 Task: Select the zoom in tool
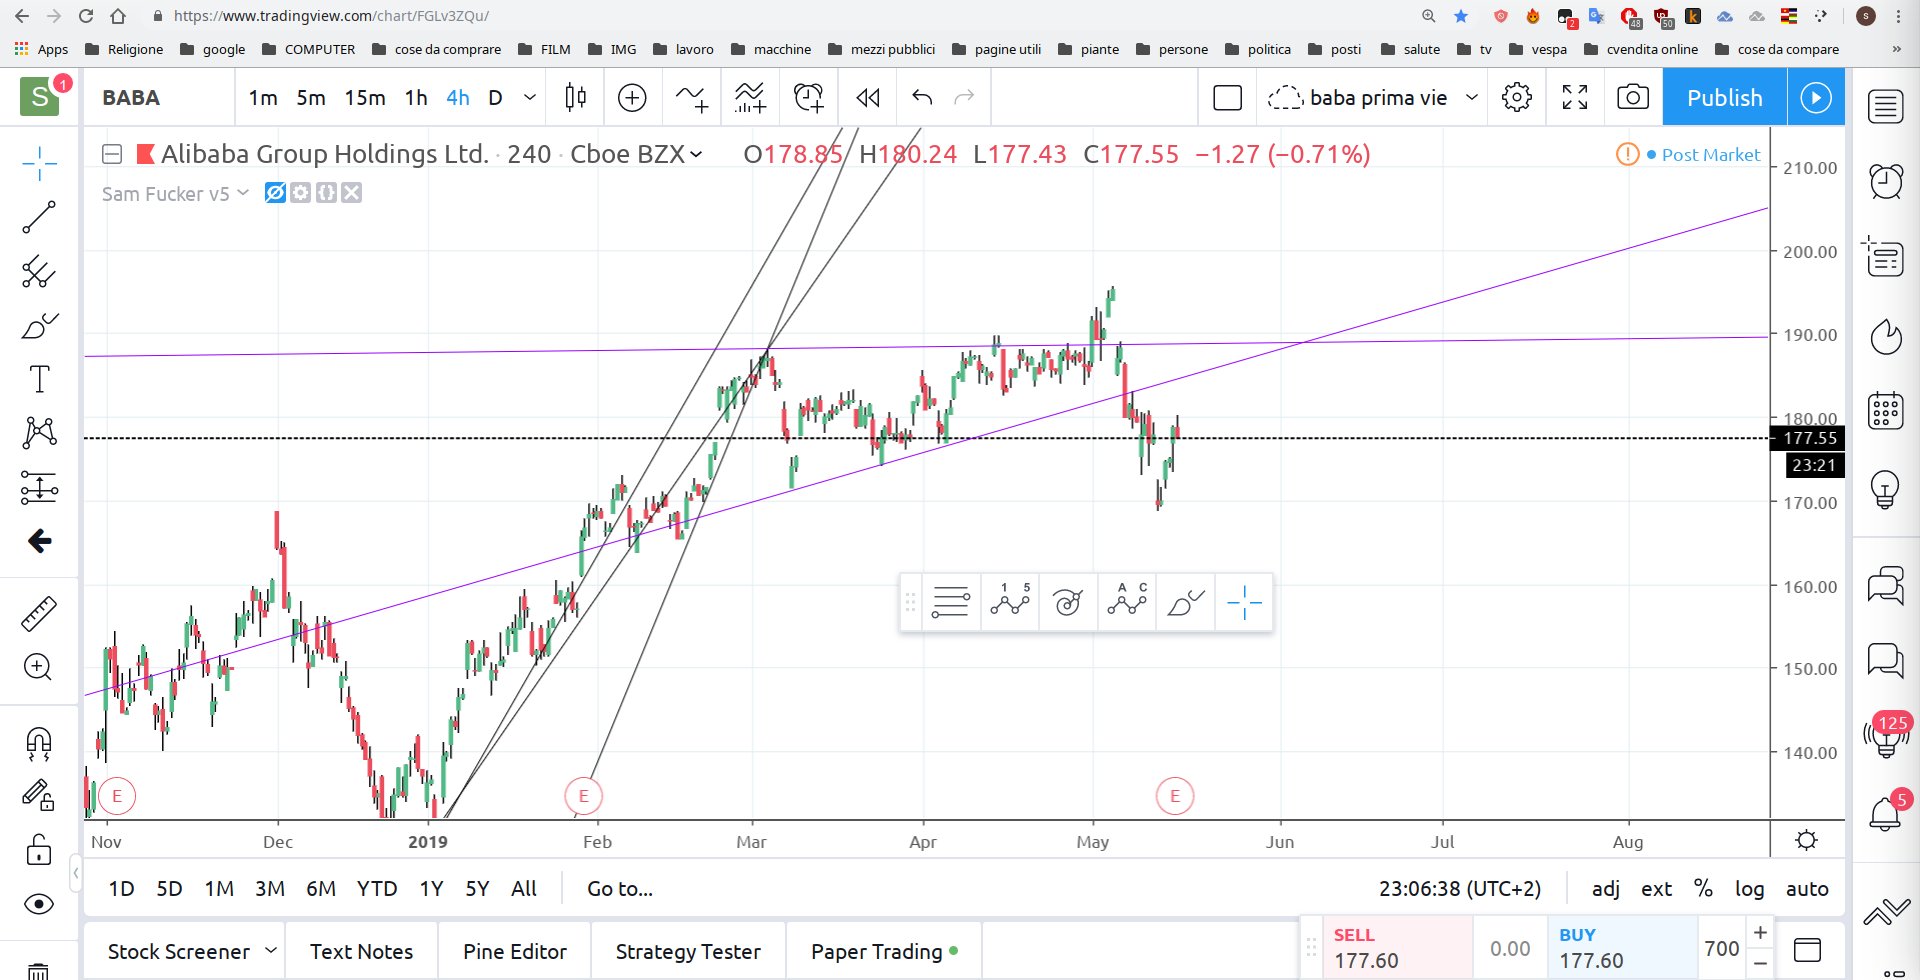(x=39, y=667)
